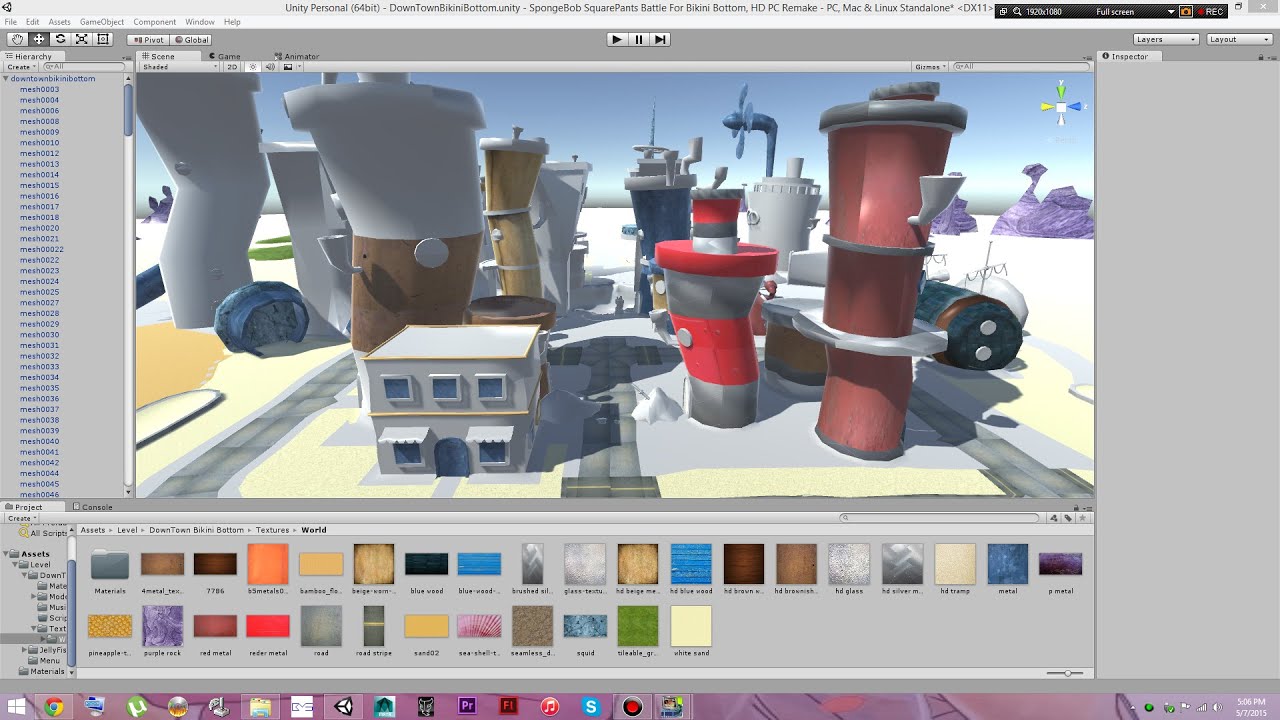Switch to the Game tab
The image size is (1280, 720).
click(224, 56)
